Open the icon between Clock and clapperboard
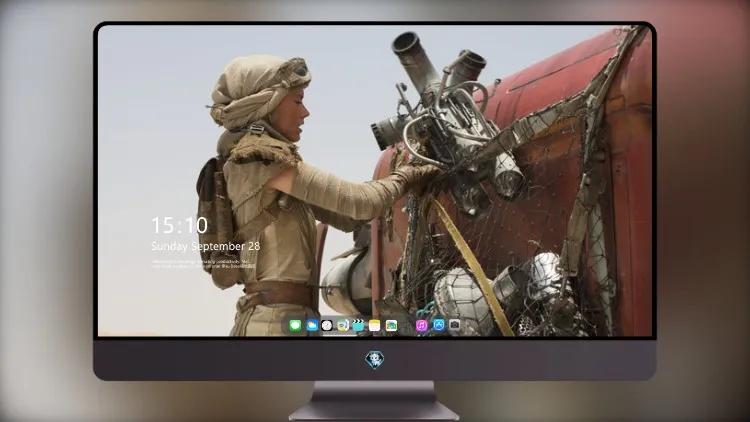This screenshot has width=750, height=422. tap(343, 326)
